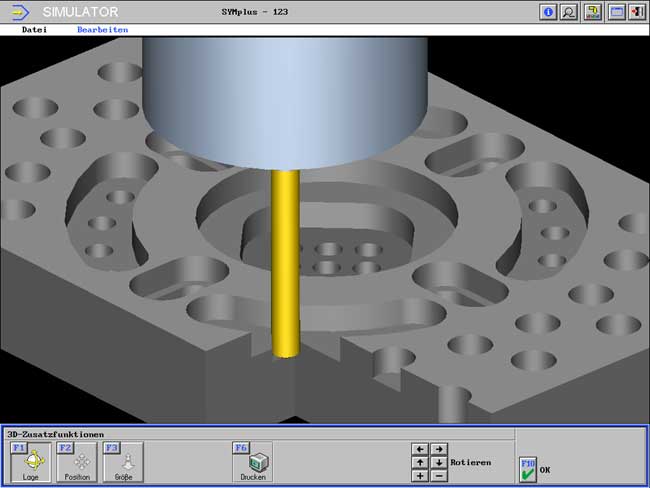Click the yellow milling cutter in 3D view
This screenshot has height=488, width=650.
[285, 270]
